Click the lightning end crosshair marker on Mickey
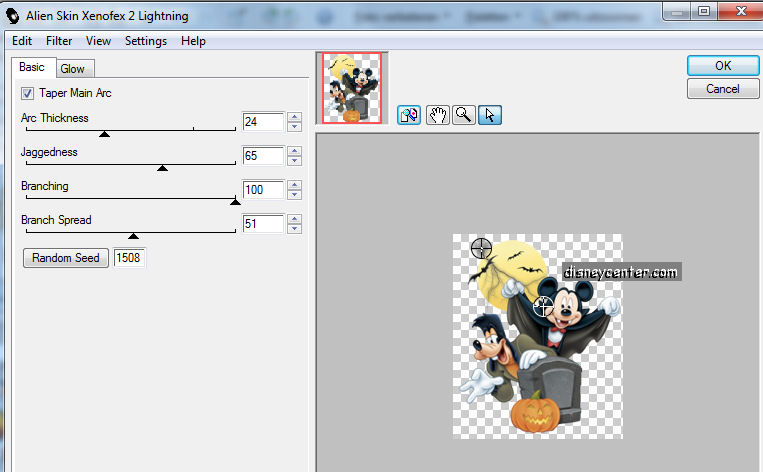Screen dimensions: 763x472 pyautogui.click(x=543, y=307)
